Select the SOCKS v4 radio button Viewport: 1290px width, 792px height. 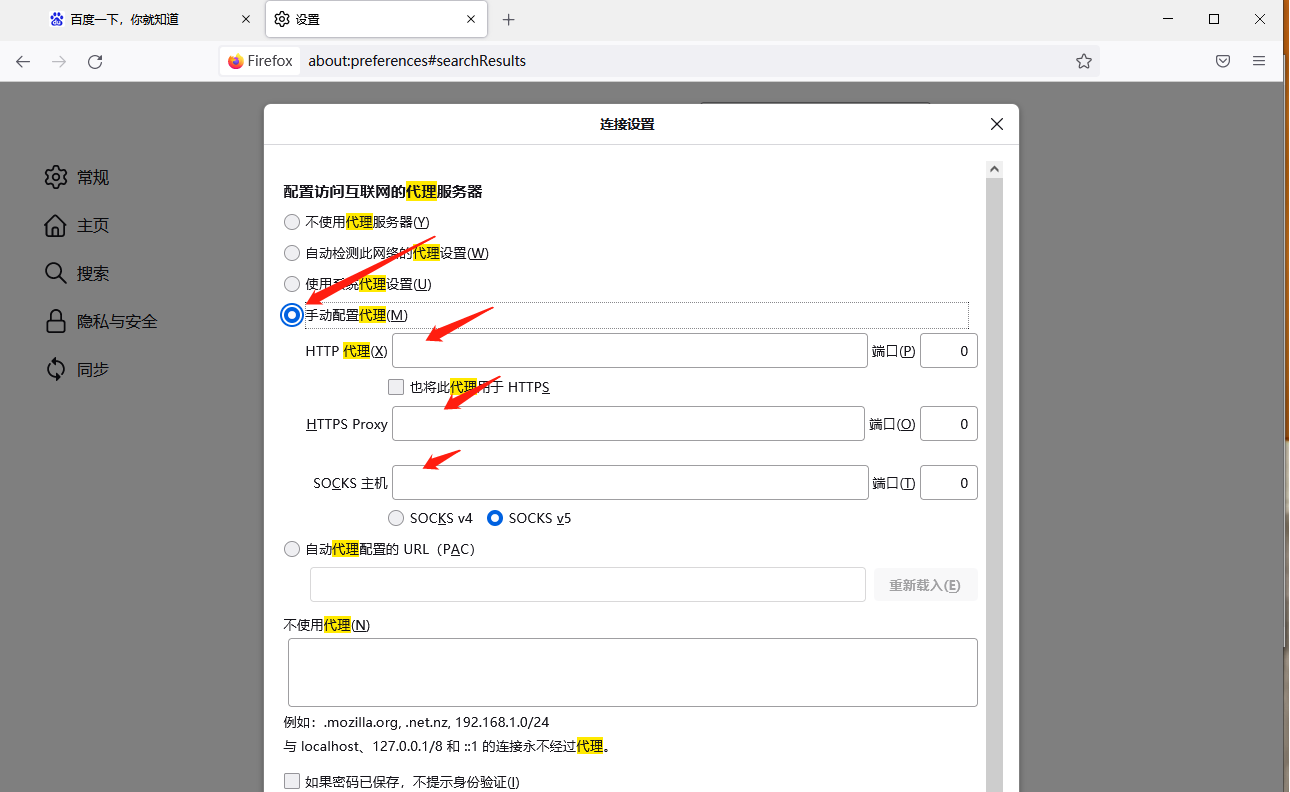(396, 518)
